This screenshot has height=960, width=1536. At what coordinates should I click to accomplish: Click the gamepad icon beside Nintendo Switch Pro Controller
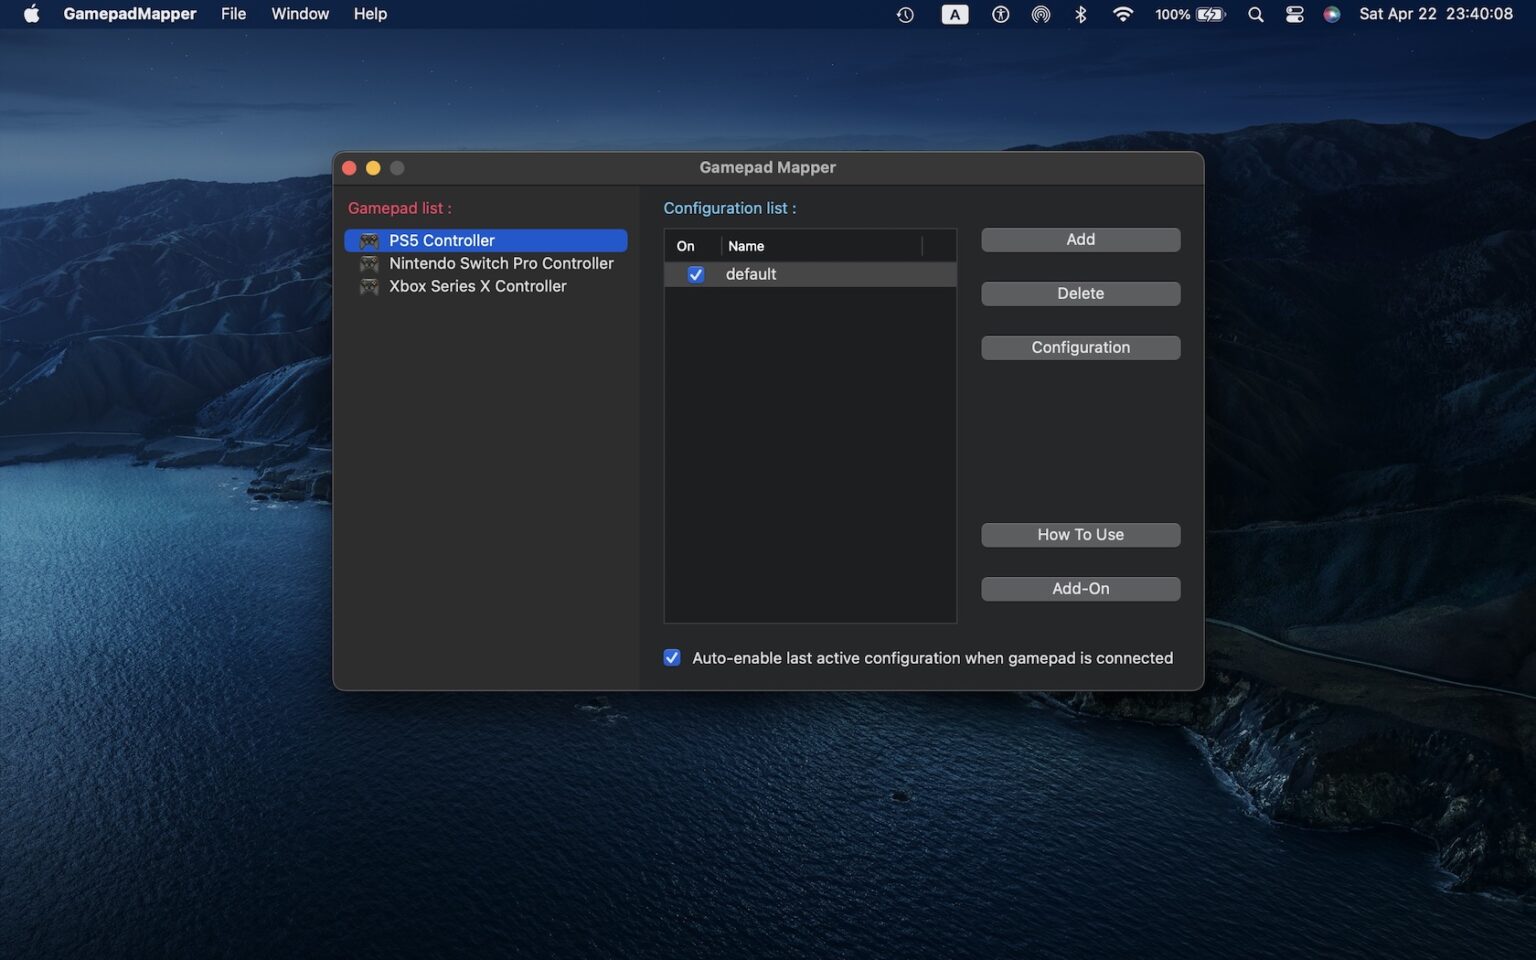pos(369,263)
